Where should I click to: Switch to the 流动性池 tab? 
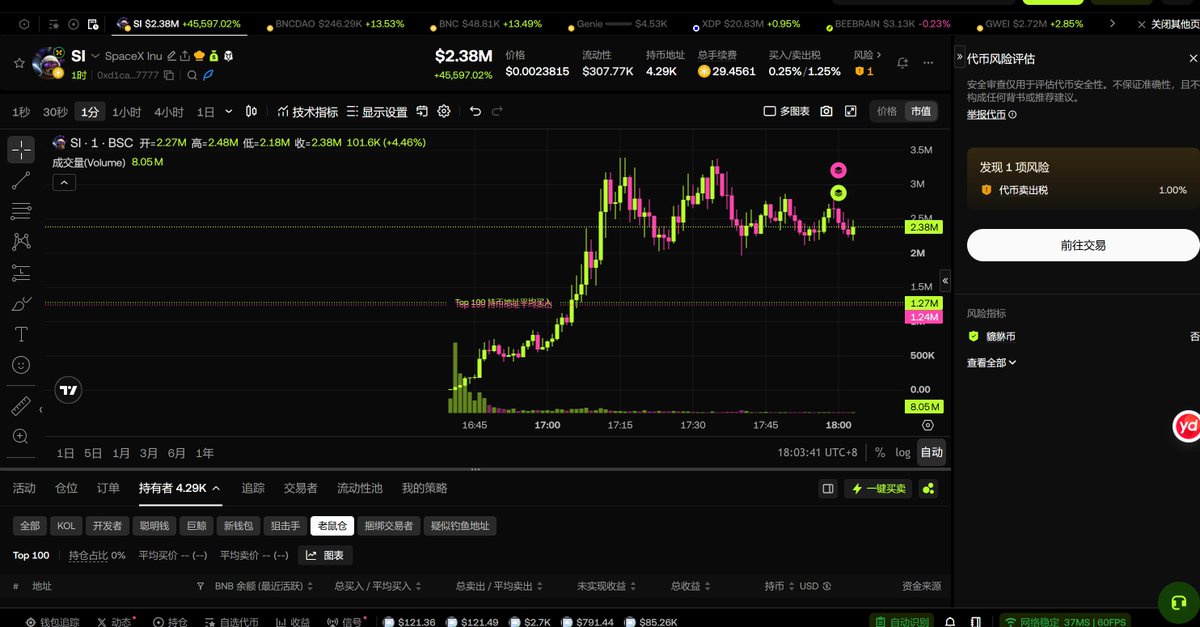pos(360,488)
